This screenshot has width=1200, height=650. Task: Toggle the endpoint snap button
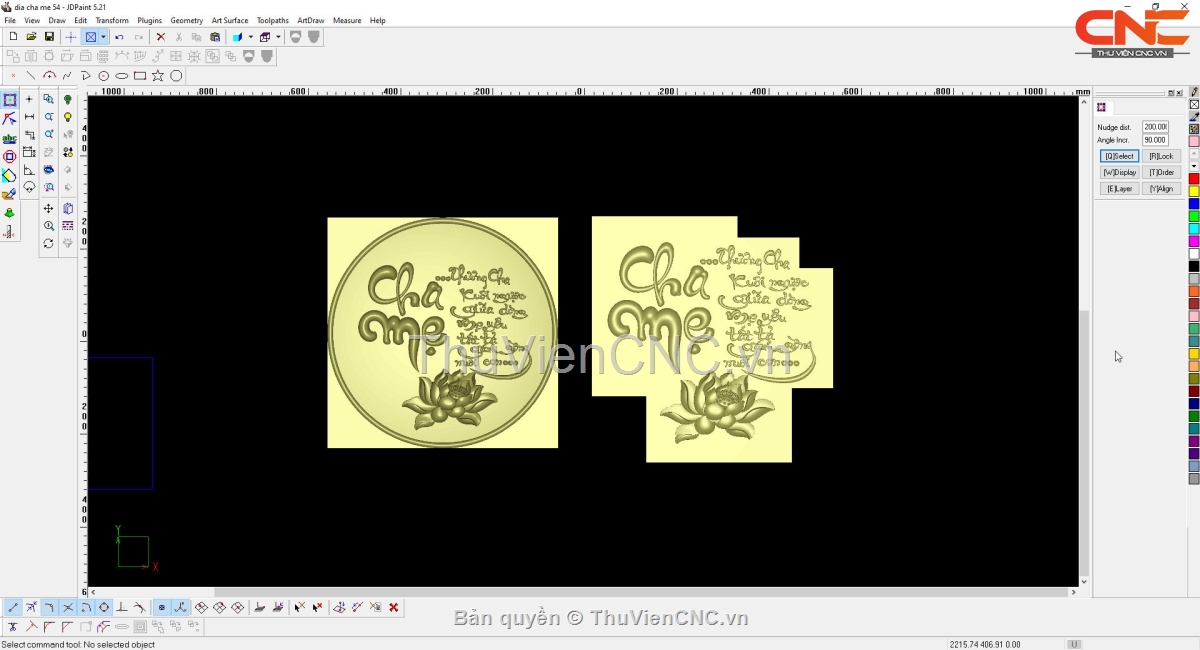click(x=13, y=607)
